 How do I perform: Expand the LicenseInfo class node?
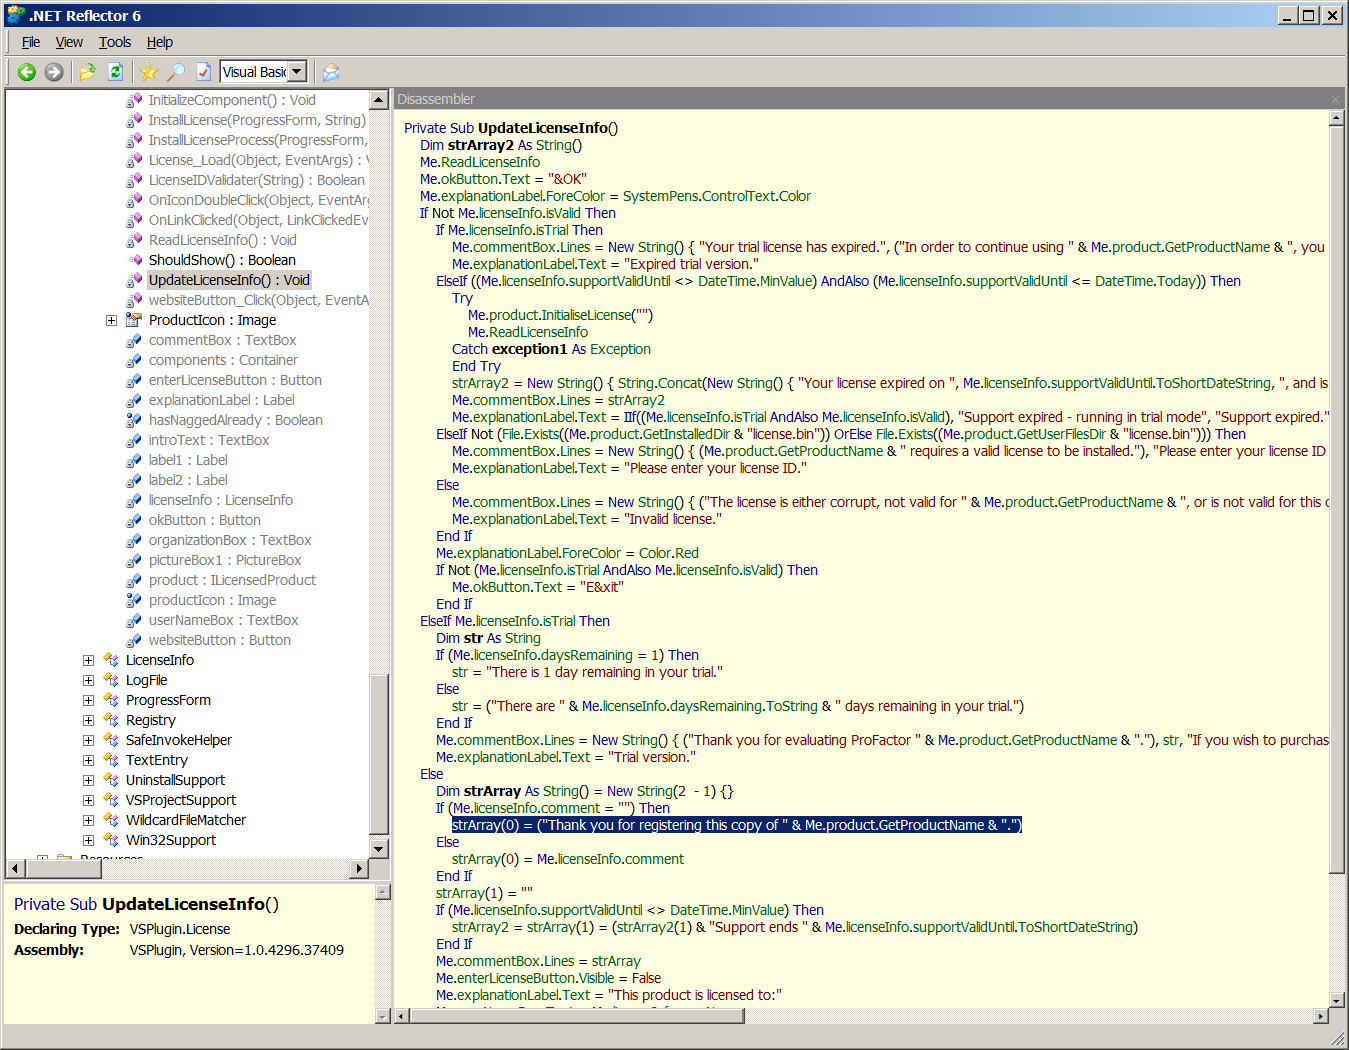click(88, 660)
